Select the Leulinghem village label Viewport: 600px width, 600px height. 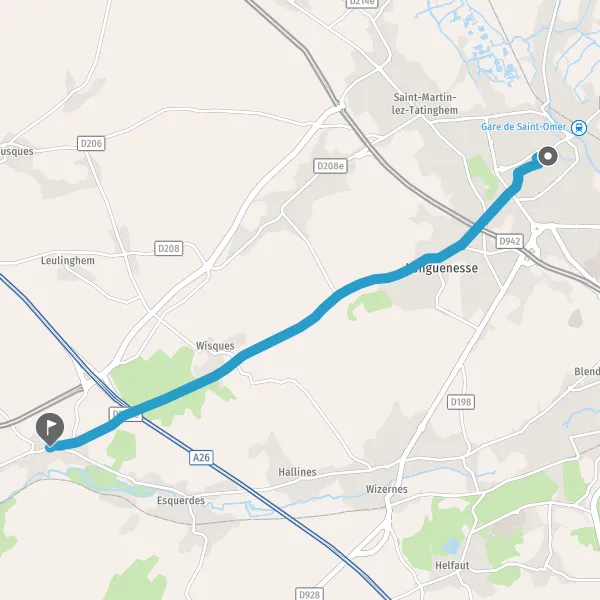click(68, 261)
